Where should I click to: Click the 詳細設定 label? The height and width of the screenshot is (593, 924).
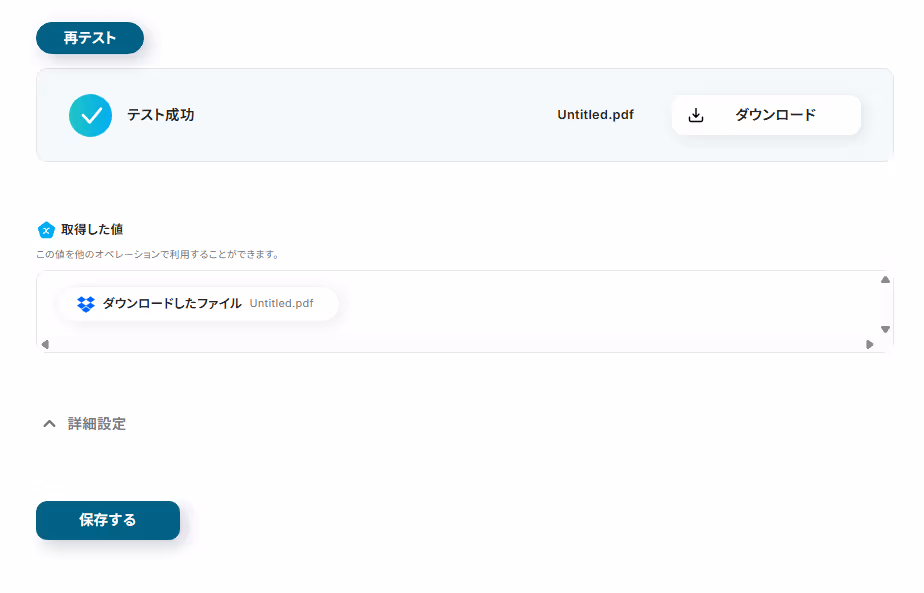tap(97, 424)
